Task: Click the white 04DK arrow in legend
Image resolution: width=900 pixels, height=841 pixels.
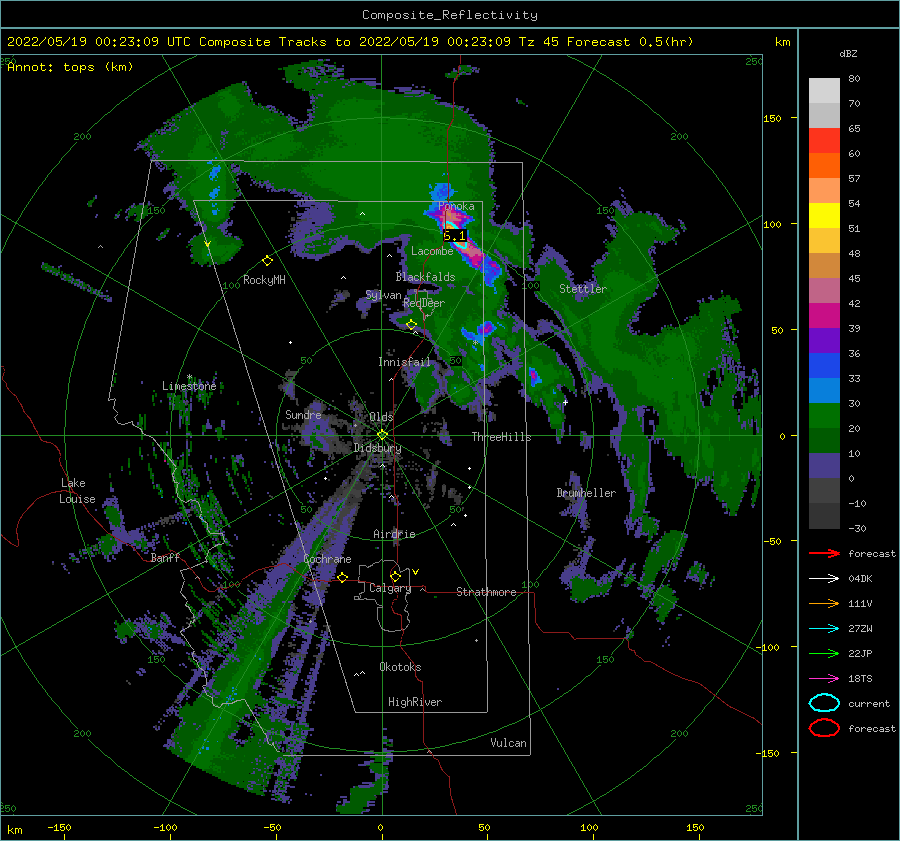Action: point(824,578)
